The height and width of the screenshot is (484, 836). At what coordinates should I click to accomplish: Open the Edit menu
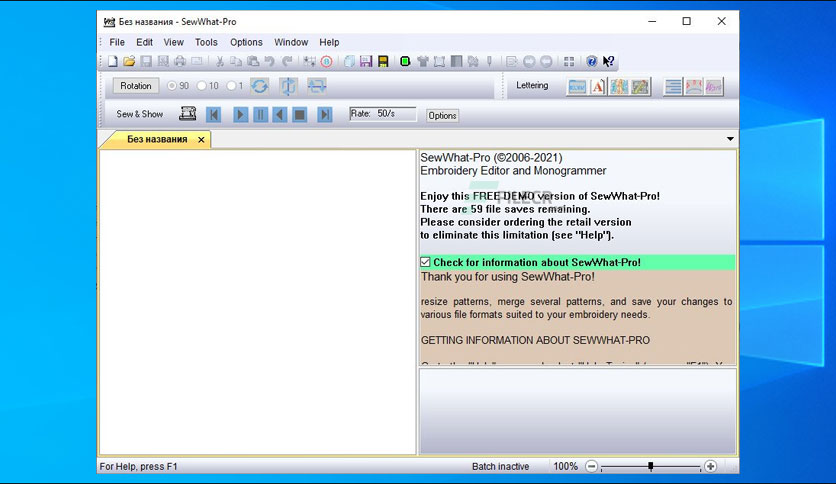[144, 42]
